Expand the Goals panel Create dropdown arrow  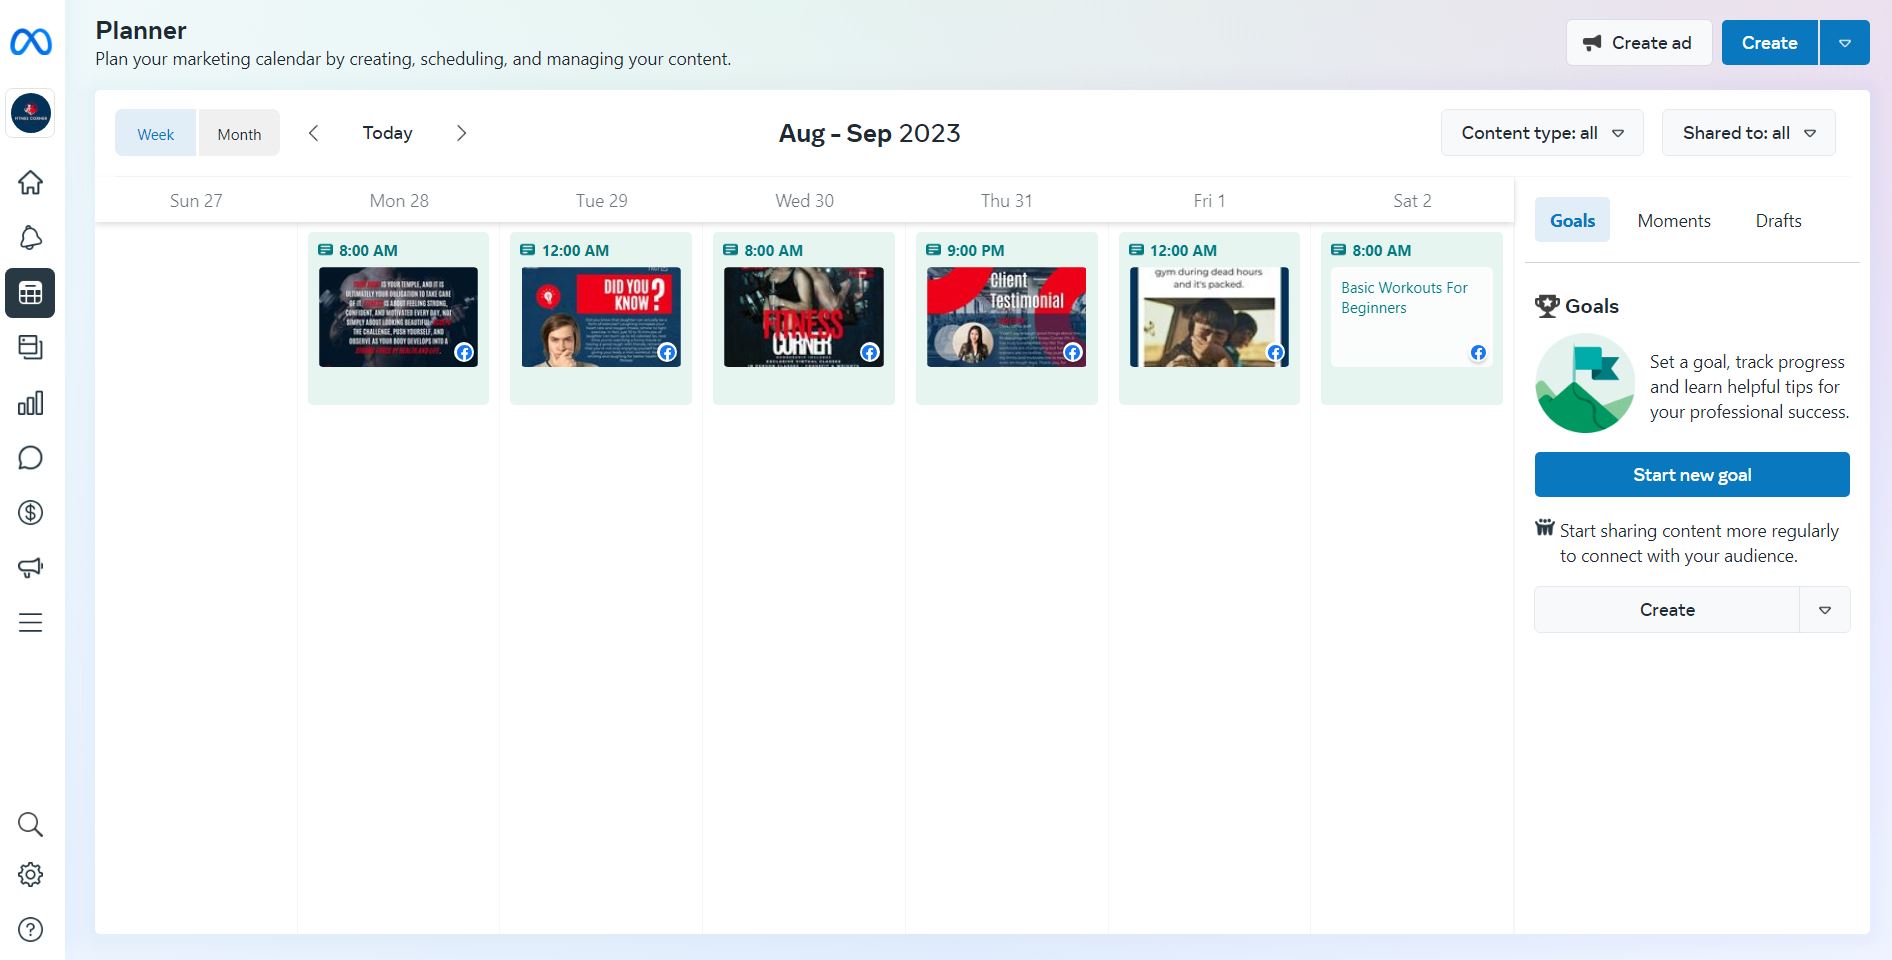tap(1825, 610)
